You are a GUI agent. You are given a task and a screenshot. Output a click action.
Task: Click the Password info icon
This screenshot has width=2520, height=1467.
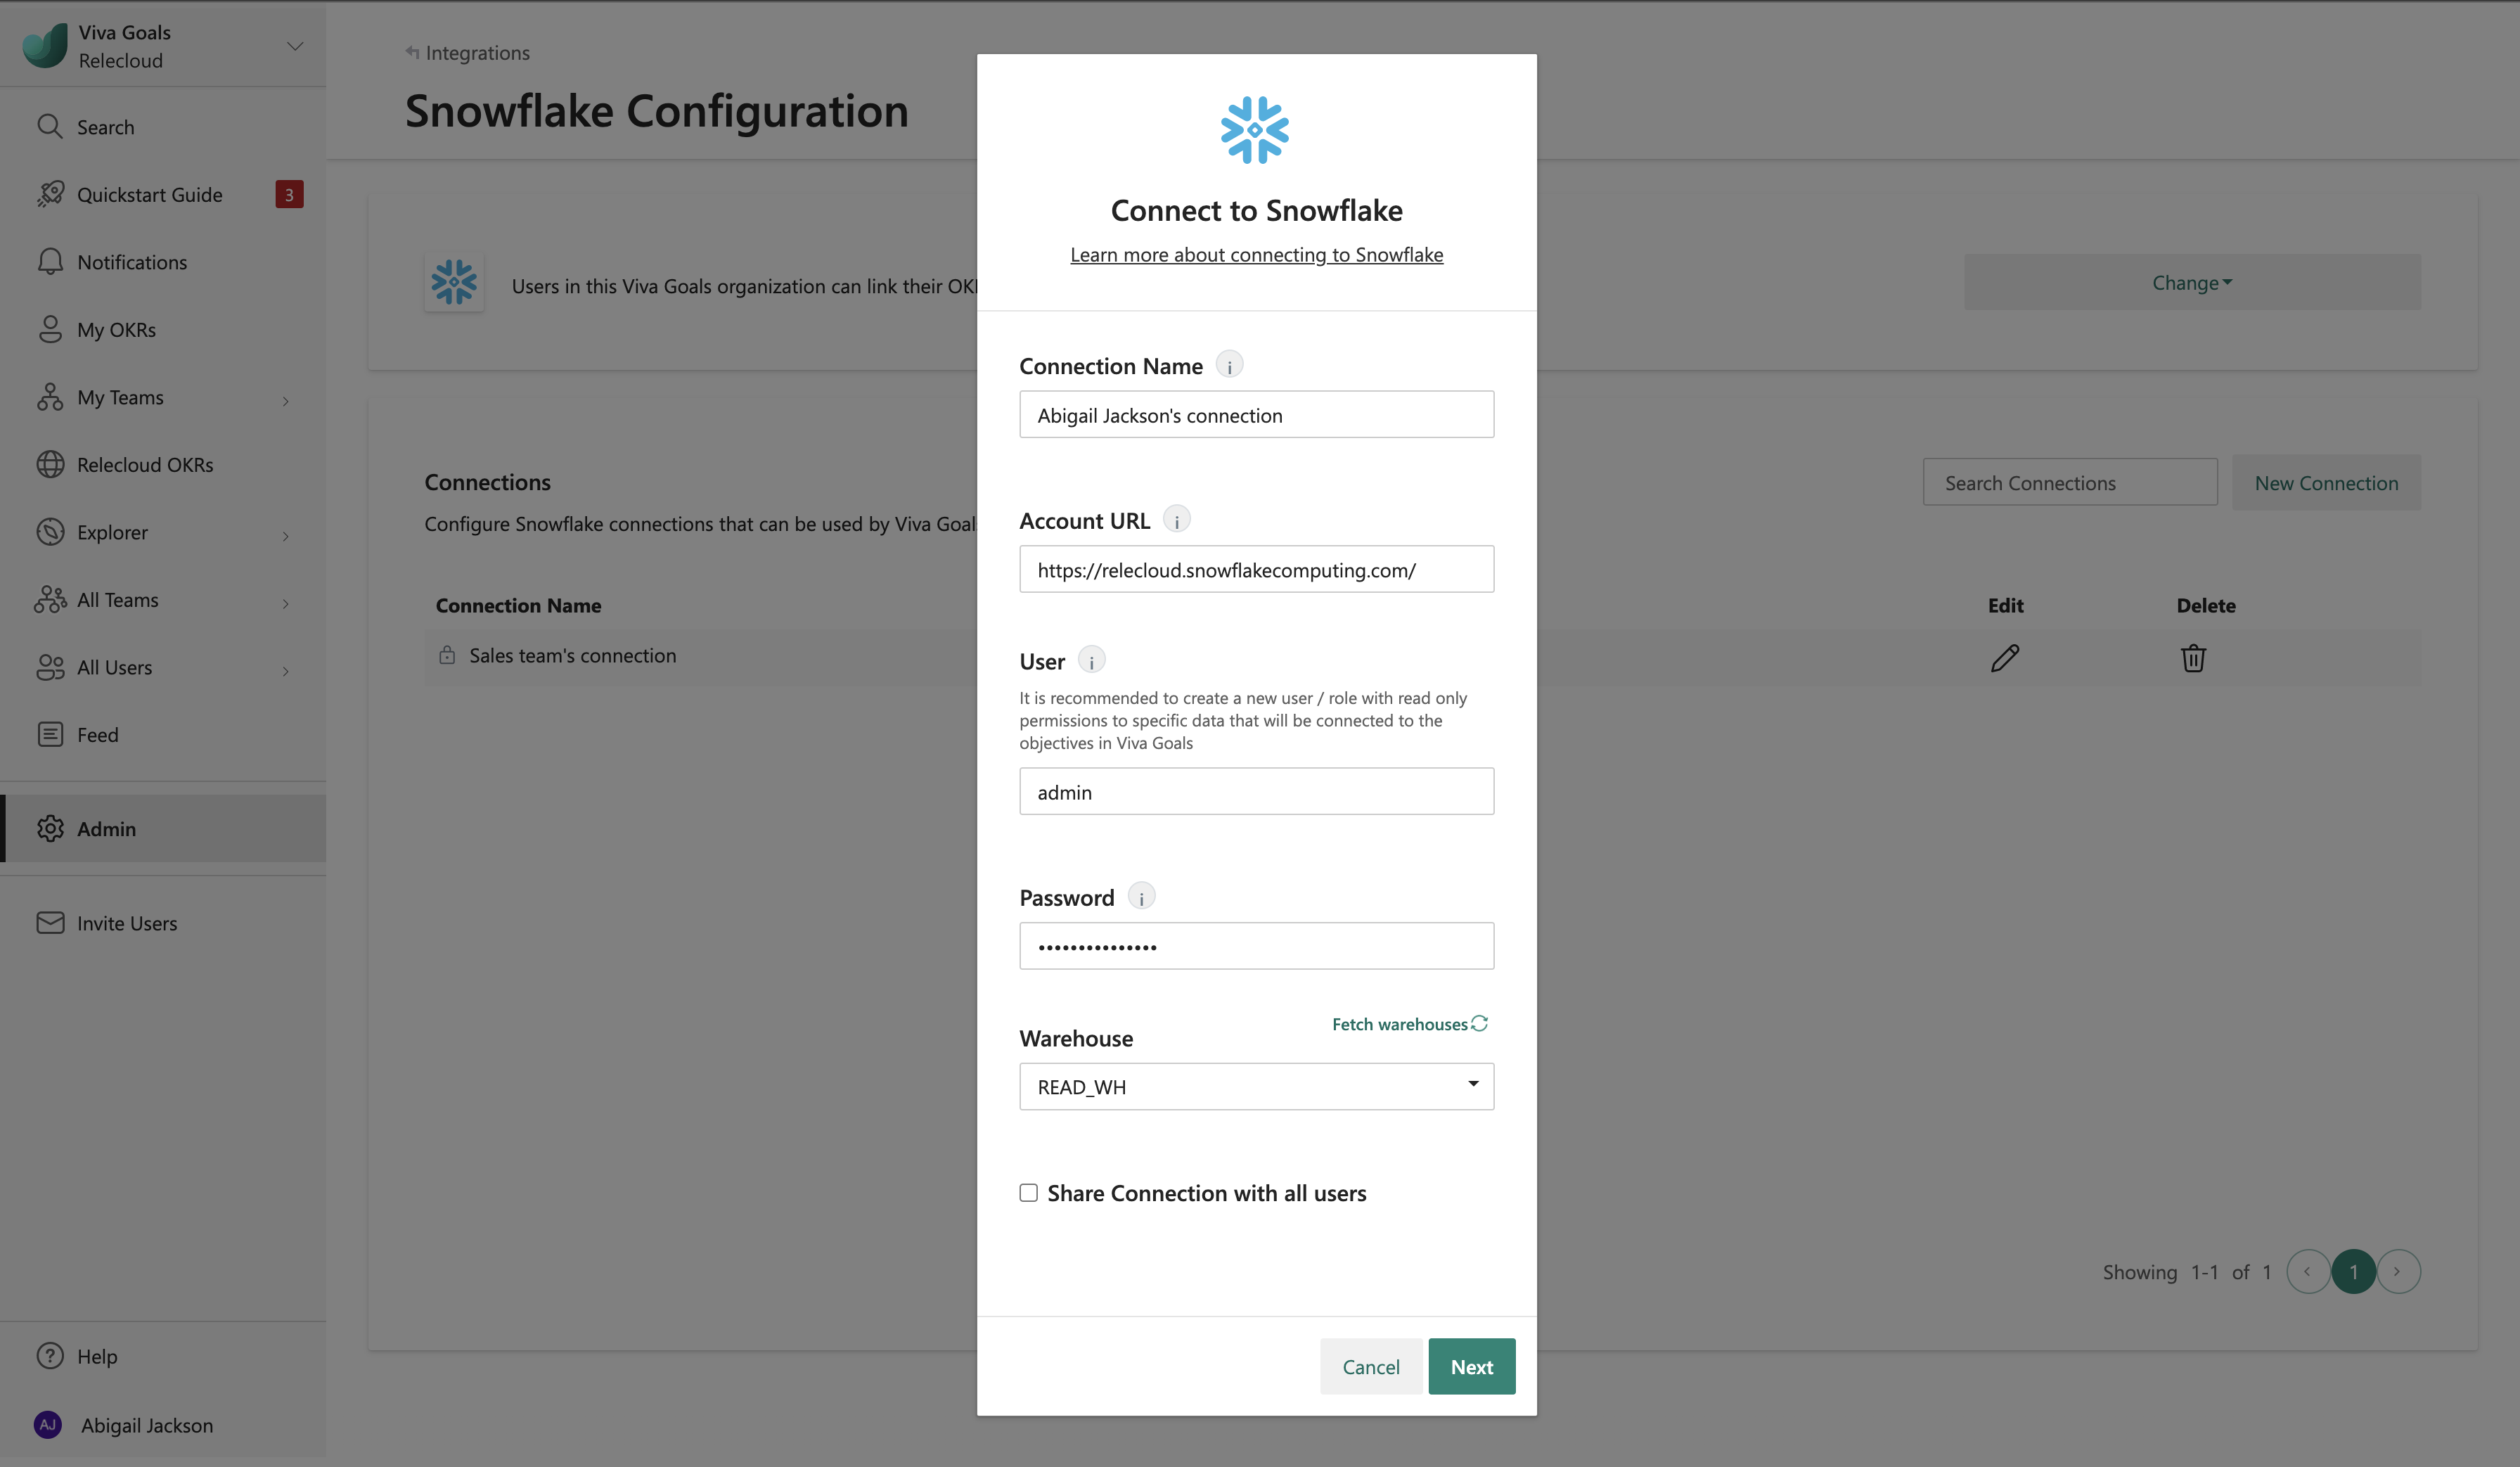coord(1141,897)
